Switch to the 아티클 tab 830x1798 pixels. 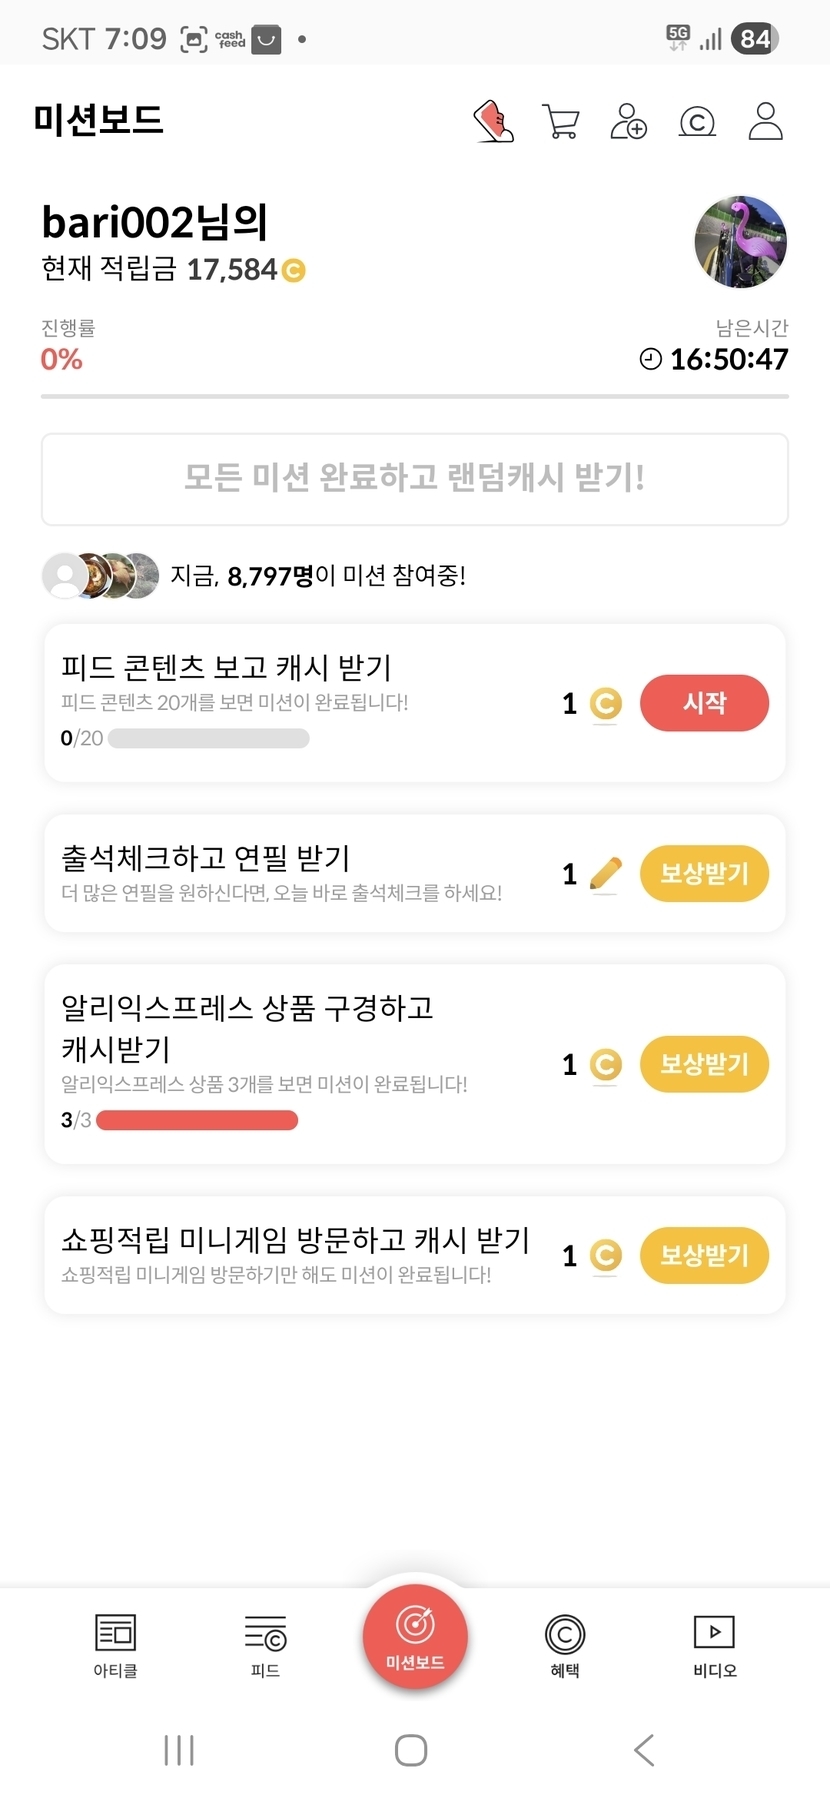coord(115,1645)
